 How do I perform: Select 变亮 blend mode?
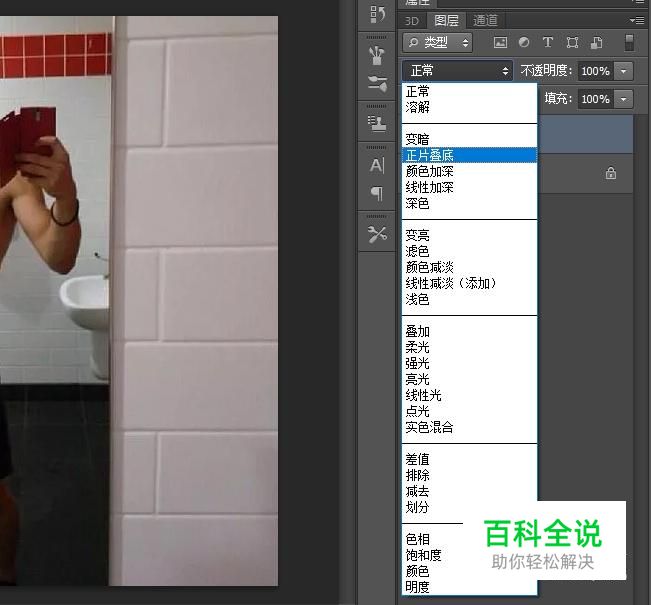[x=470, y=235]
